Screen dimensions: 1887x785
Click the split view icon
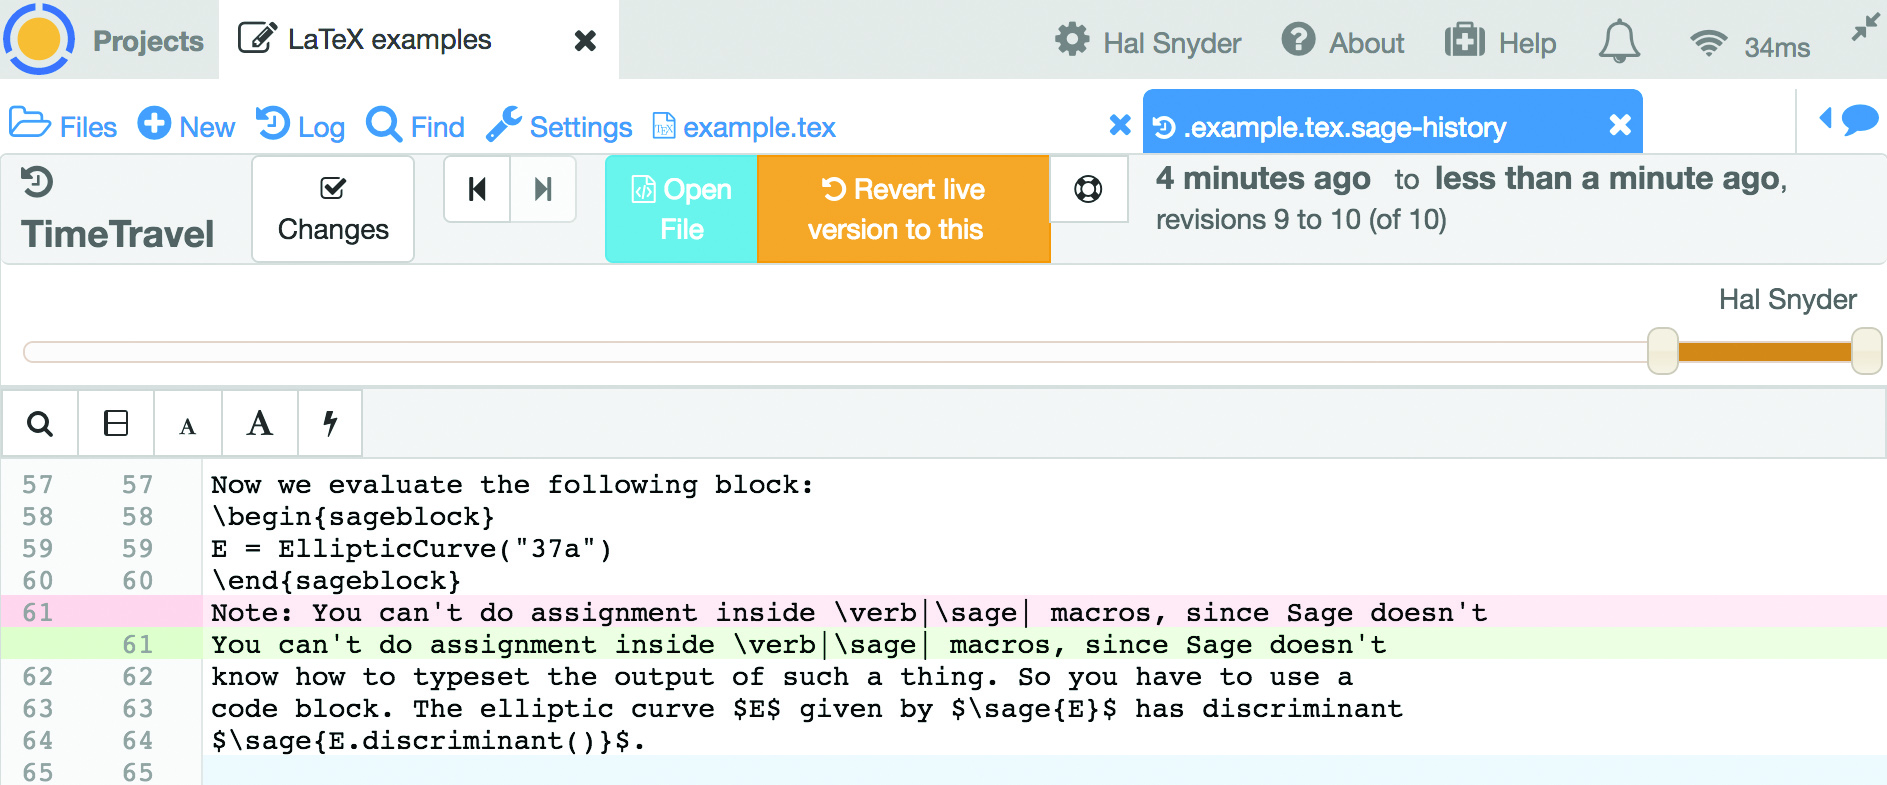116,424
